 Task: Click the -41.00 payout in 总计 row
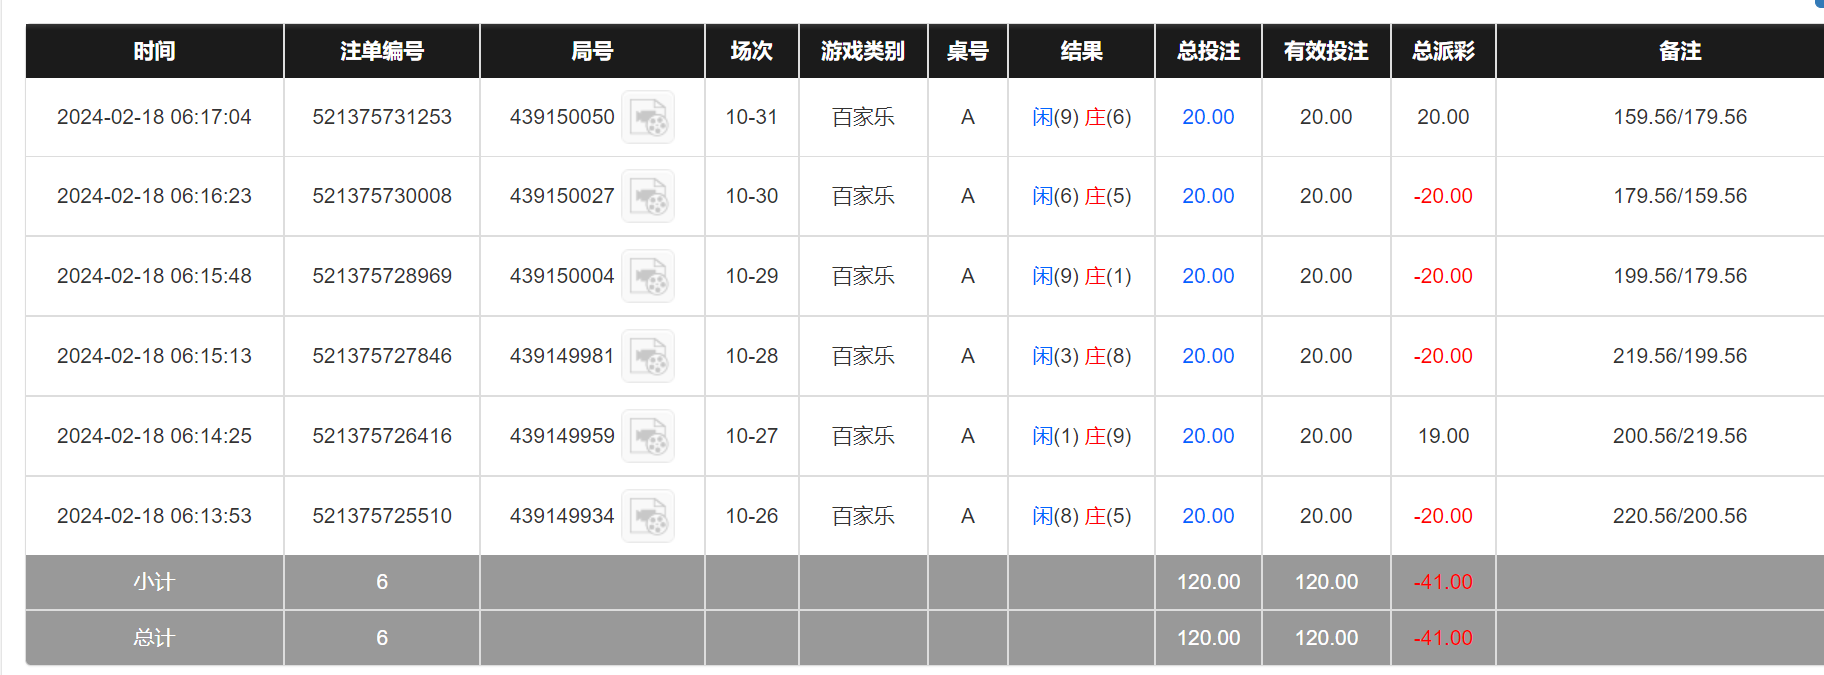click(1443, 638)
